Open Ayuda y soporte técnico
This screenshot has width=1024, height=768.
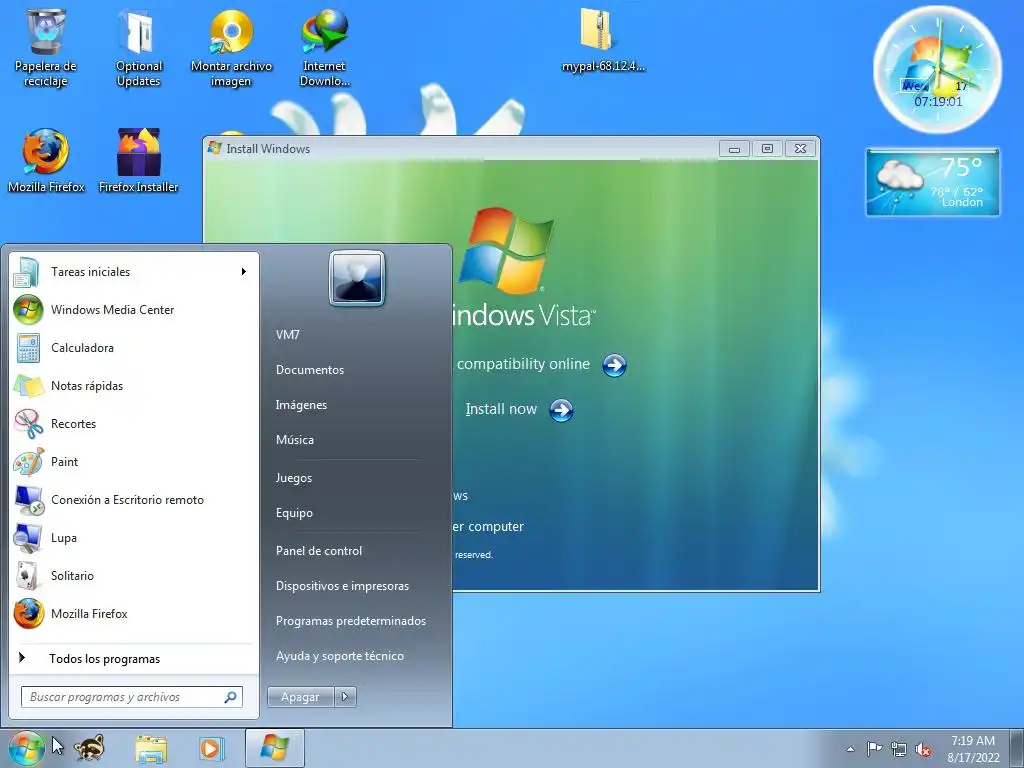[x=340, y=656]
